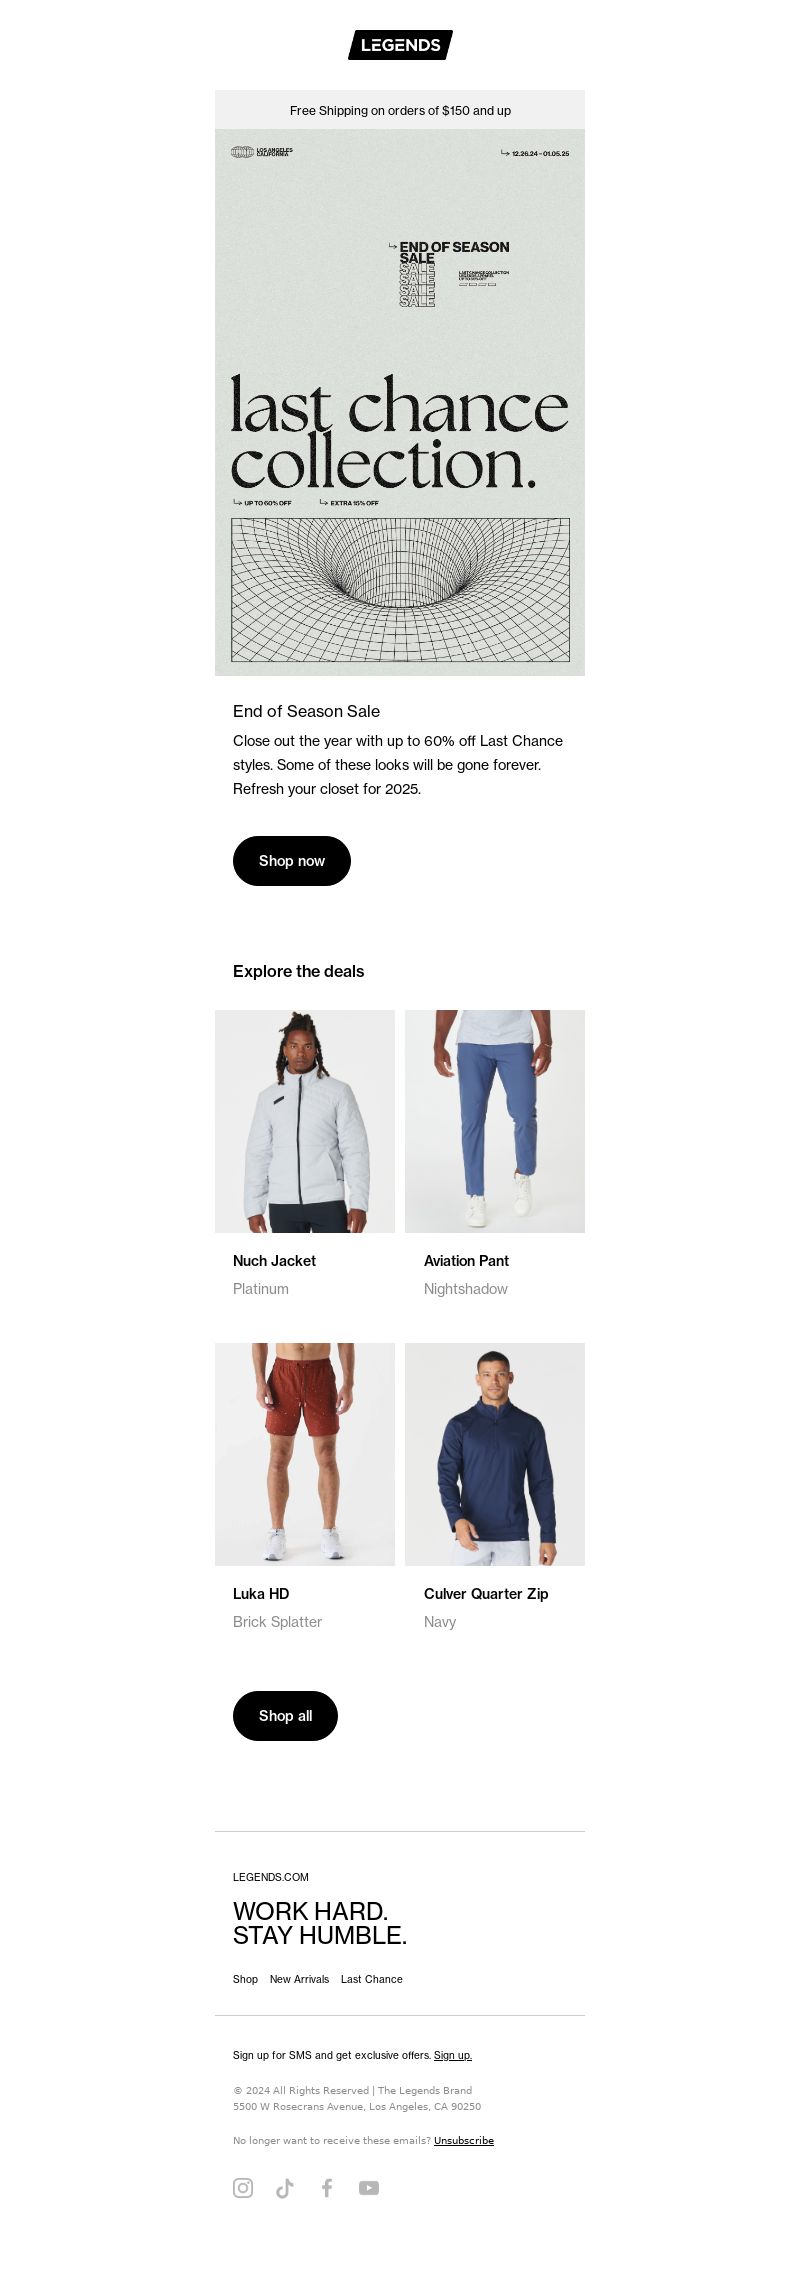Image resolution: width=800 pixels, height=2283 pixels.
Task: Open the Instagram social icon
Action: point(243,2187)
